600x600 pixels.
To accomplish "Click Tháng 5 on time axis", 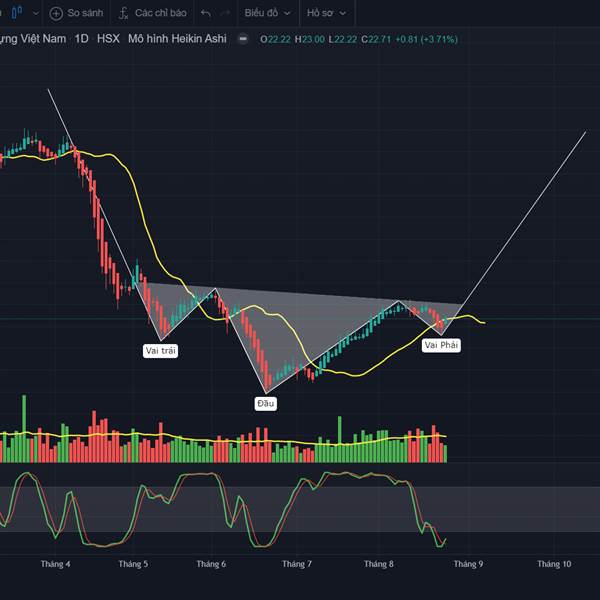I will pos(133,564).
